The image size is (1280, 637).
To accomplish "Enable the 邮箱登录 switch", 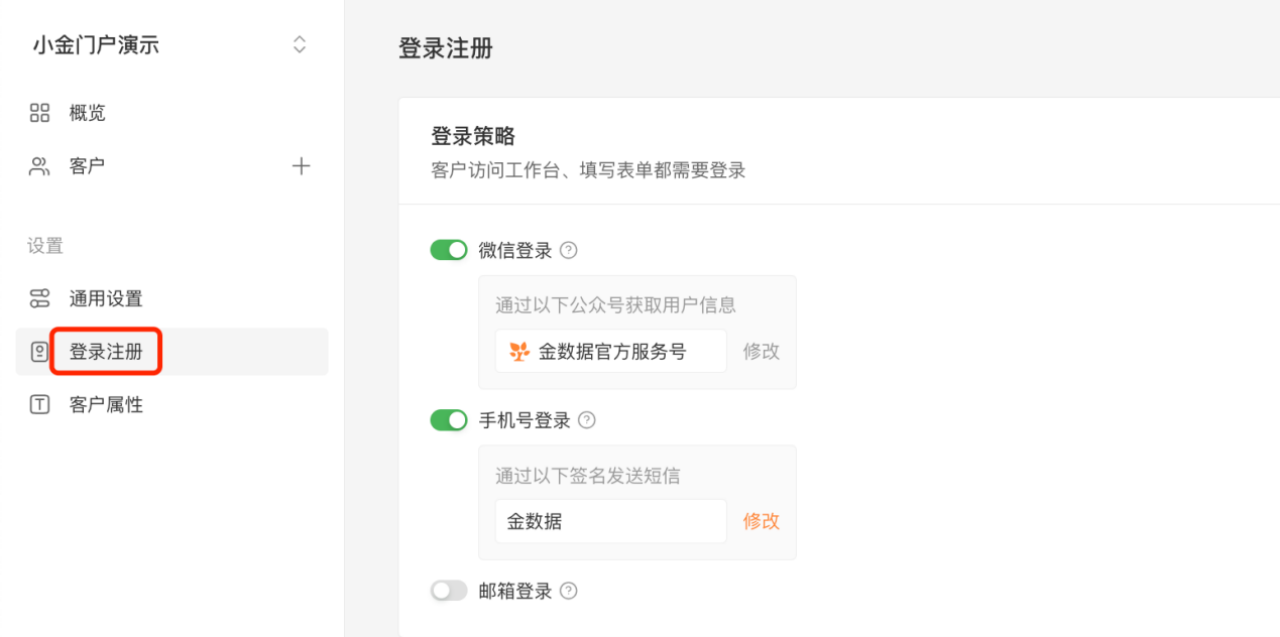I will pyautogui.click(x=449, y=591).
